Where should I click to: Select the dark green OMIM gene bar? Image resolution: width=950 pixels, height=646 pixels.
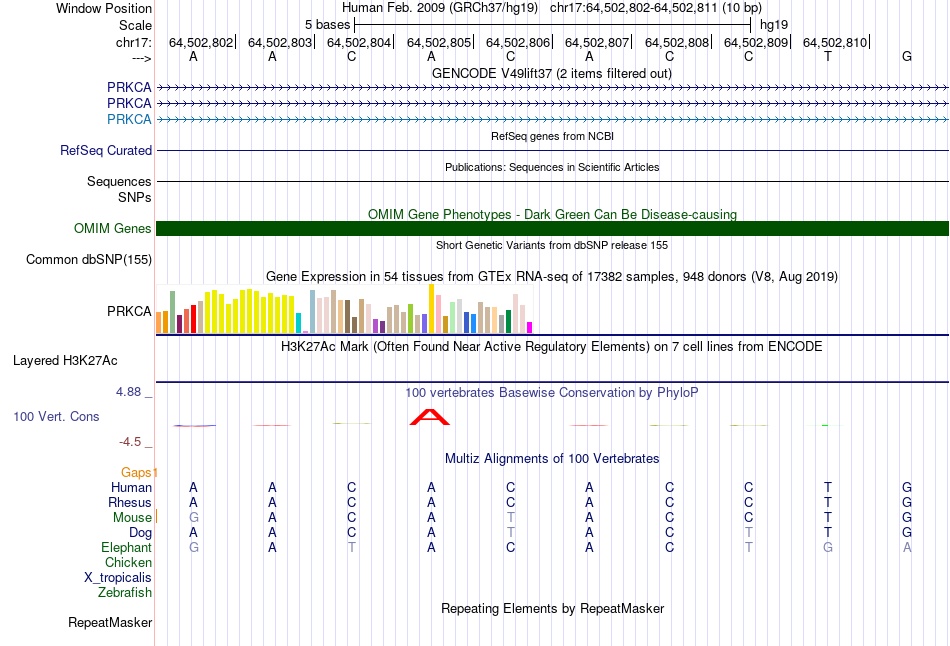552,228
